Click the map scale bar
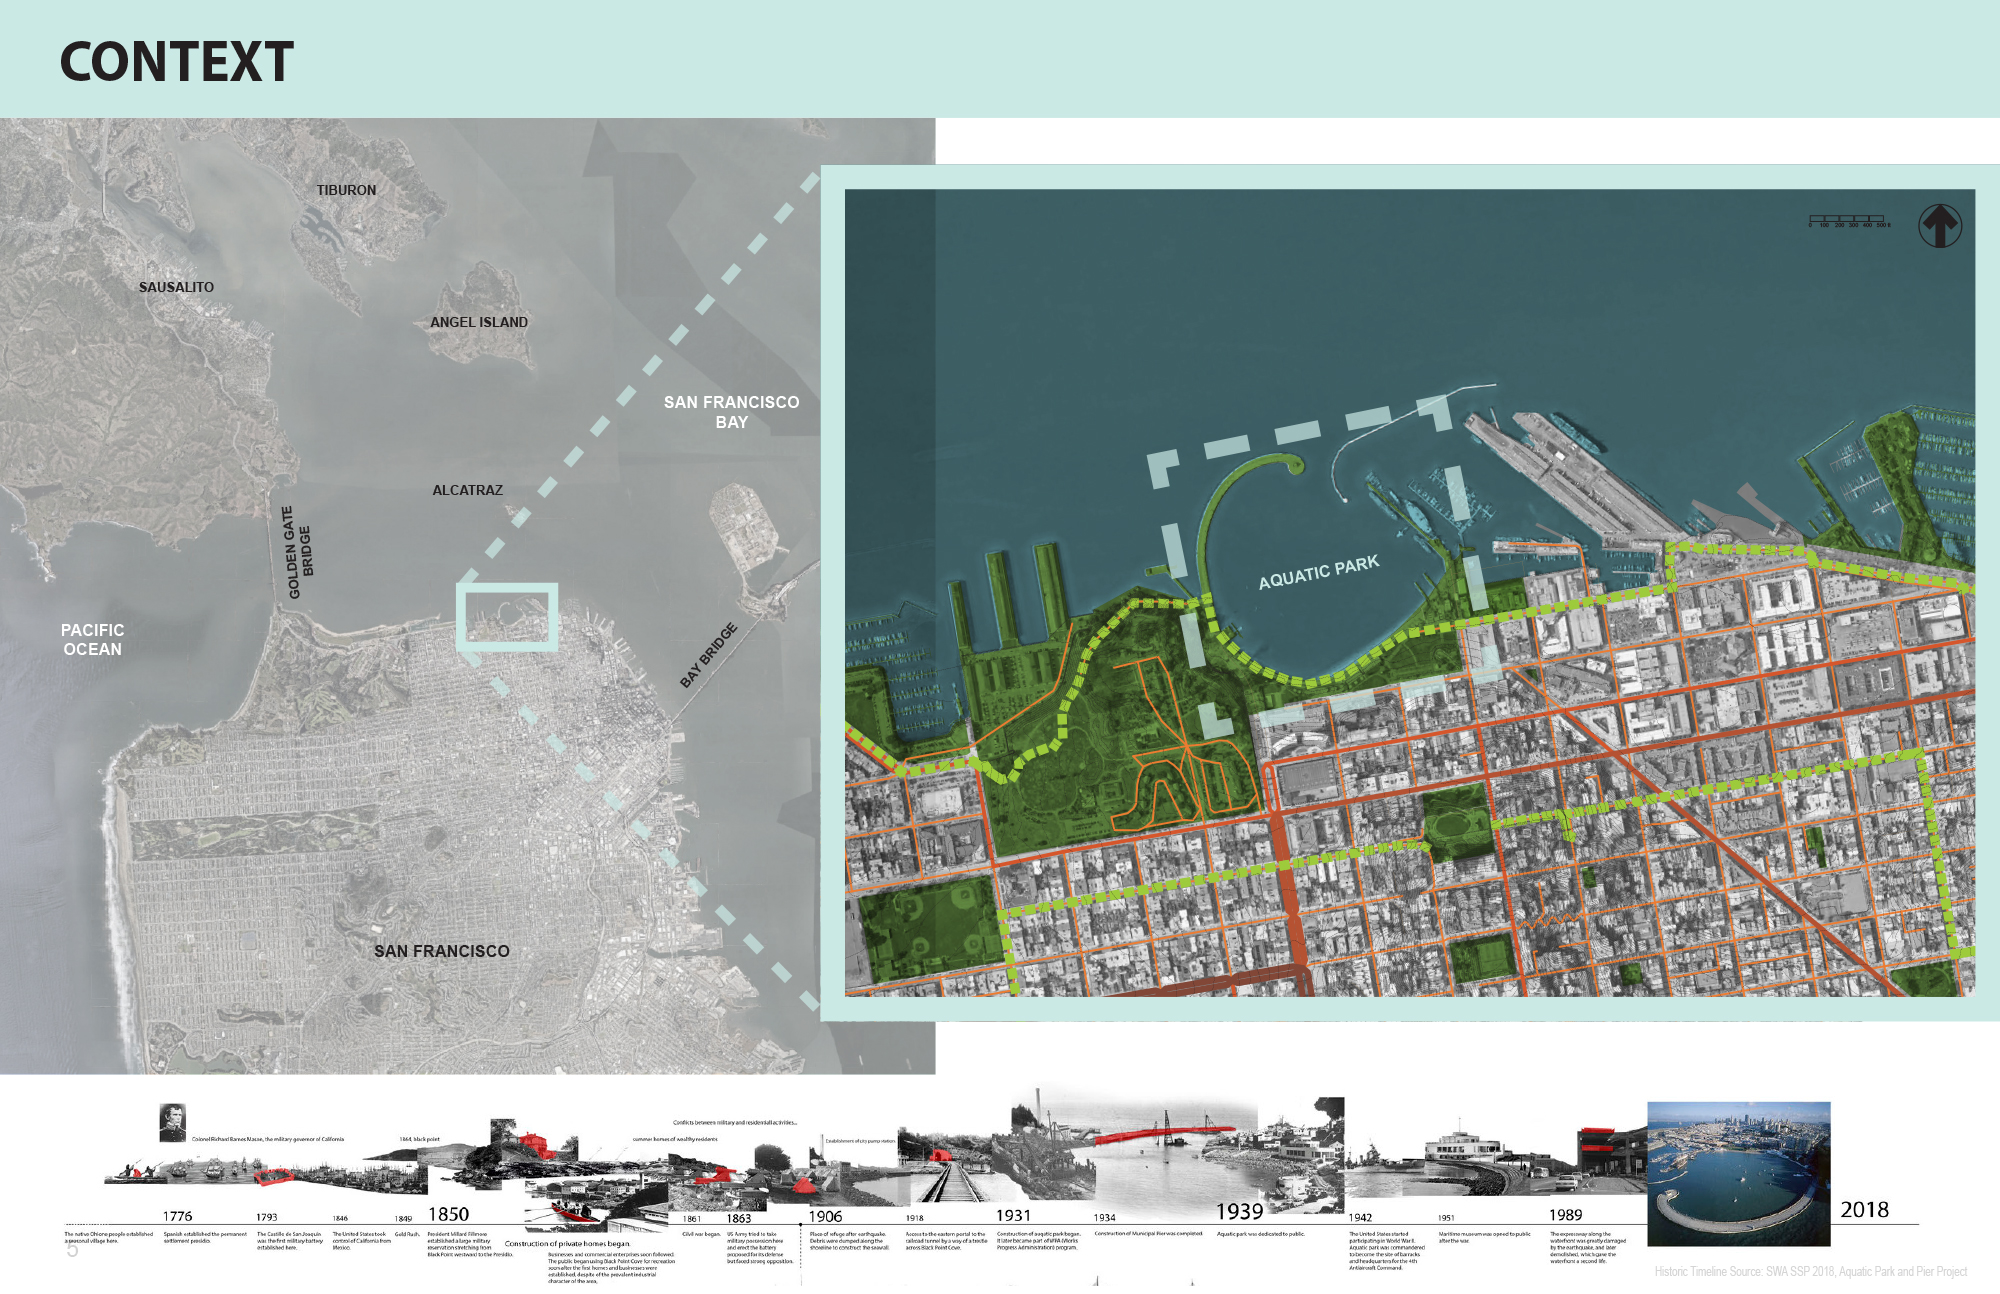 pyautogui.click(x=1846, y=219)
